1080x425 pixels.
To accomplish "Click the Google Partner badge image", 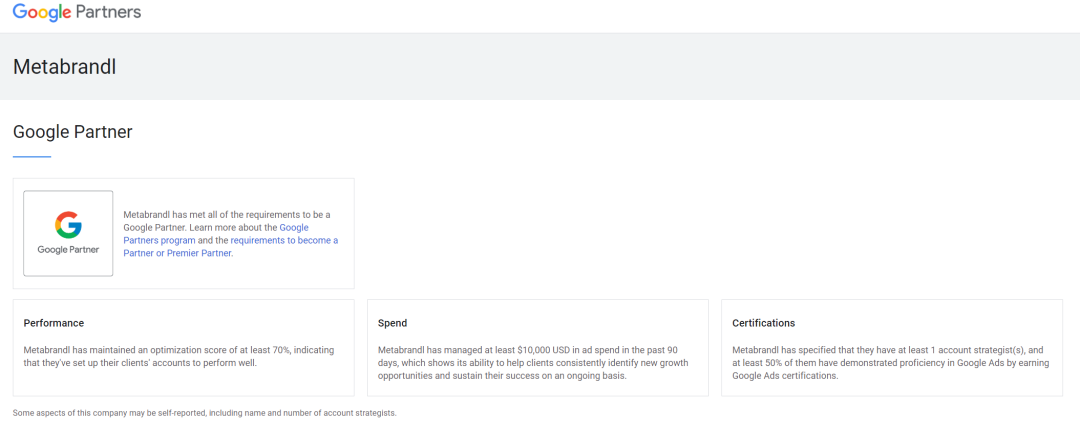I will [68, 234].
